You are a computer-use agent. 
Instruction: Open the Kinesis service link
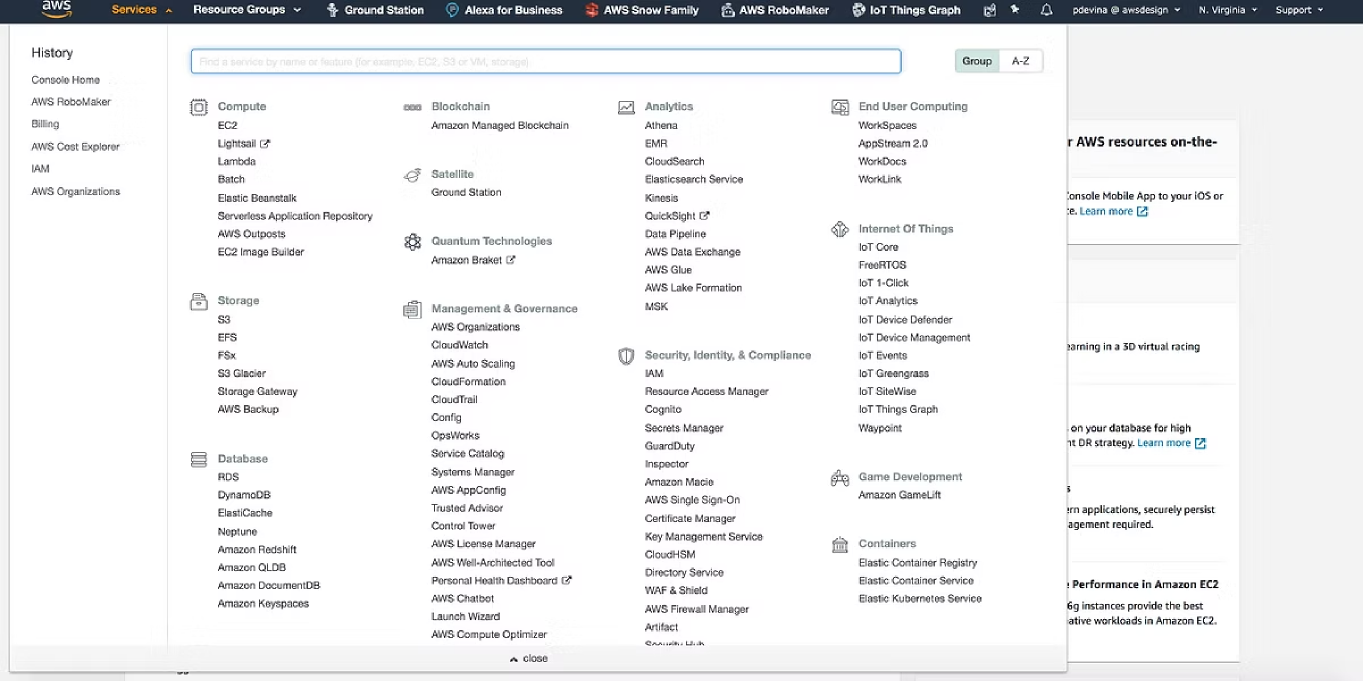tap(662, 198)
